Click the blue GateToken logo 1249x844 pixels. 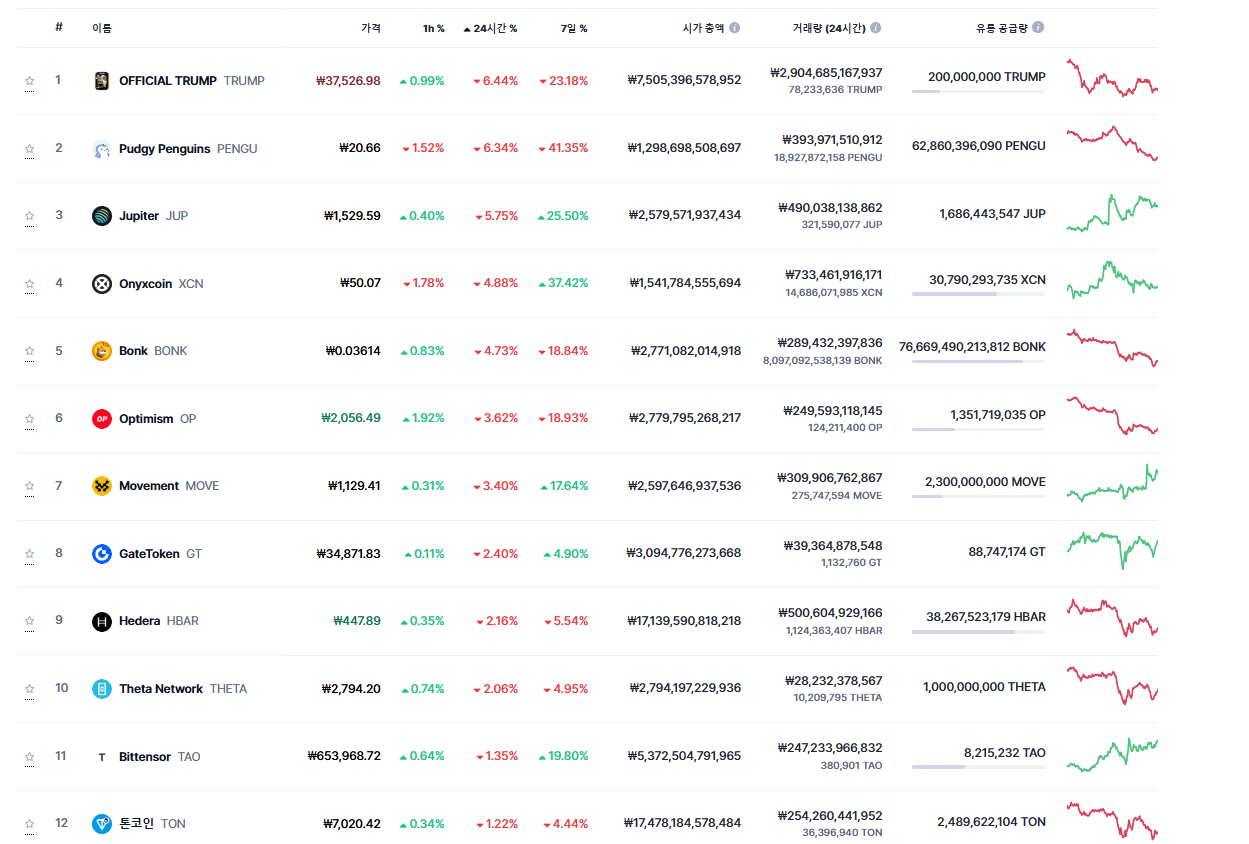[101, 554]
